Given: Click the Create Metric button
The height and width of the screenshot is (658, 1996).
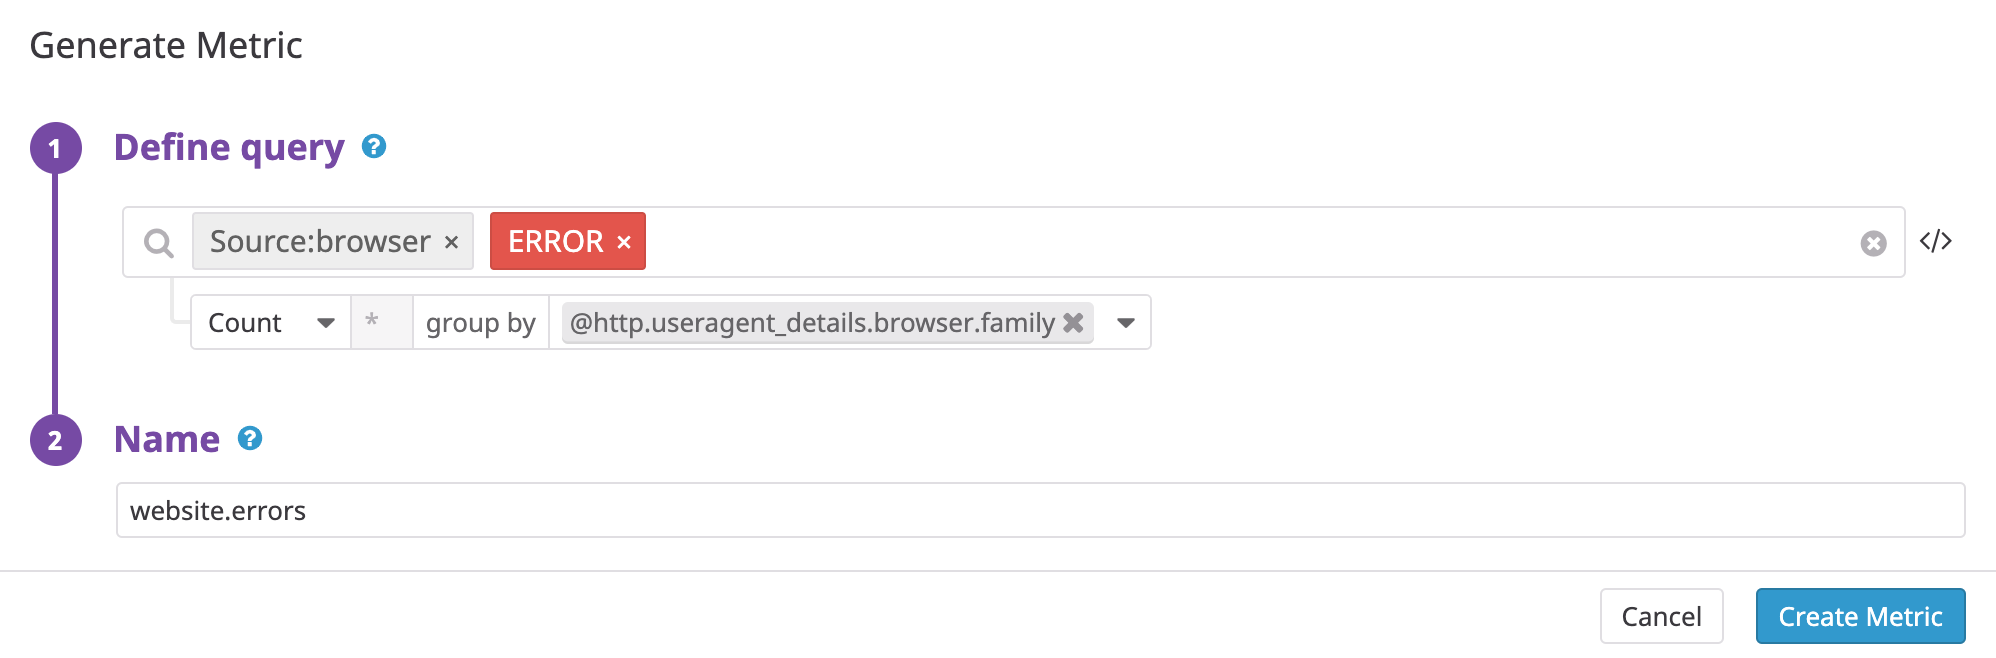Looking at the screenshot, I should (x=1860, y=616).
